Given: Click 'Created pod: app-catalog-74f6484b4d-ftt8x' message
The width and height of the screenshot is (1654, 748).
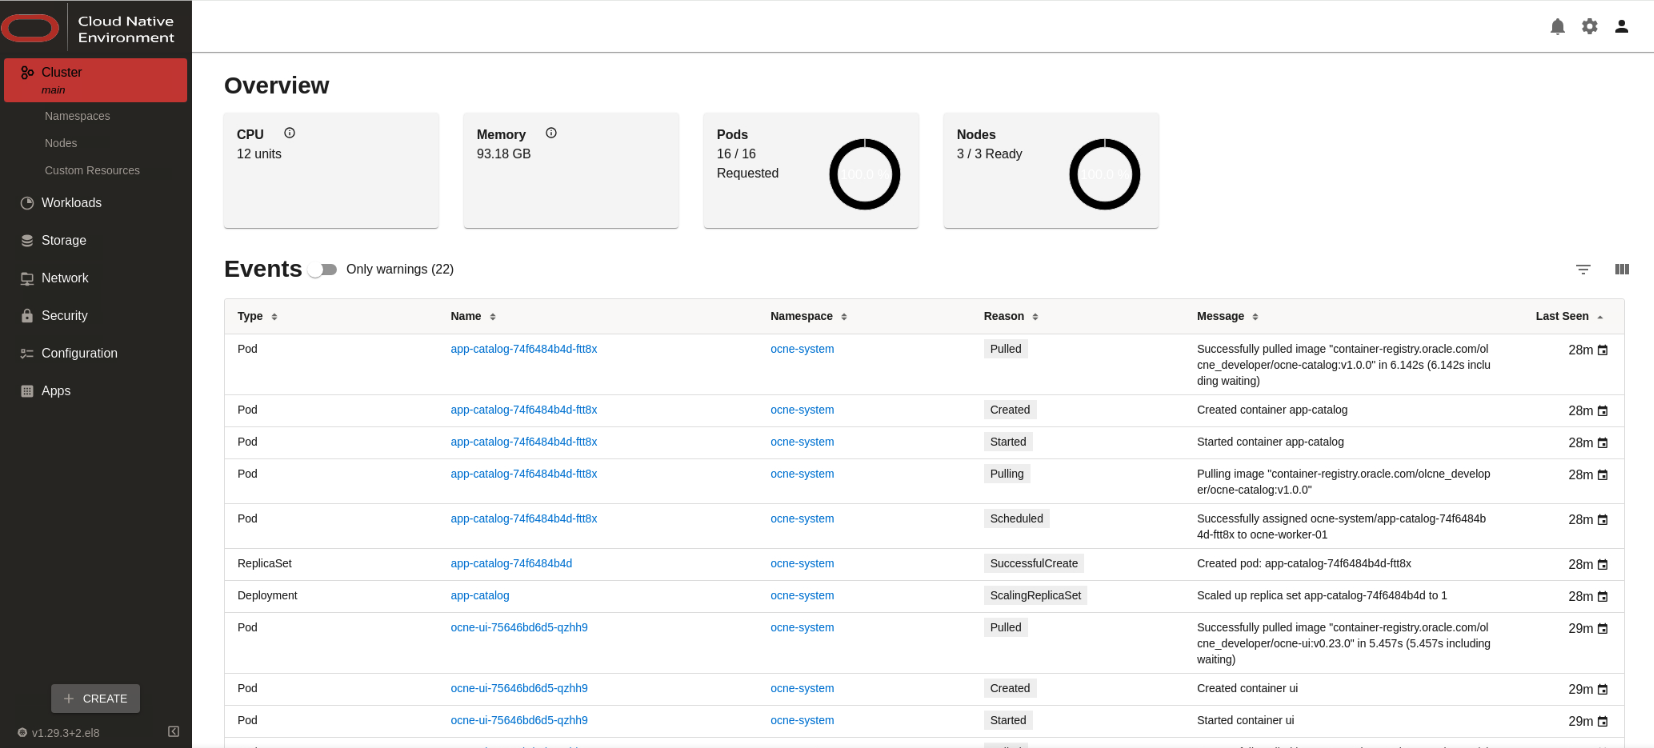Looking at the screenshot, I should coord(1304,563).
